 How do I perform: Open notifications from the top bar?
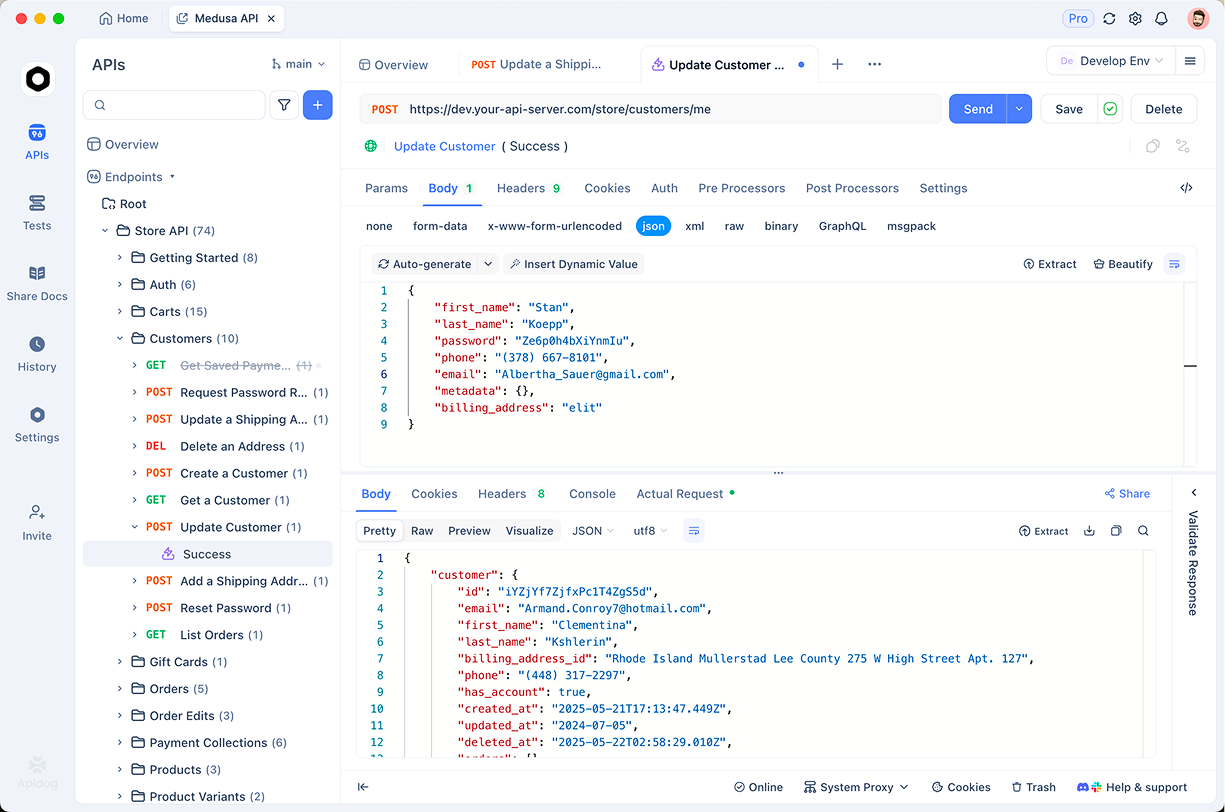point(1161,18)
